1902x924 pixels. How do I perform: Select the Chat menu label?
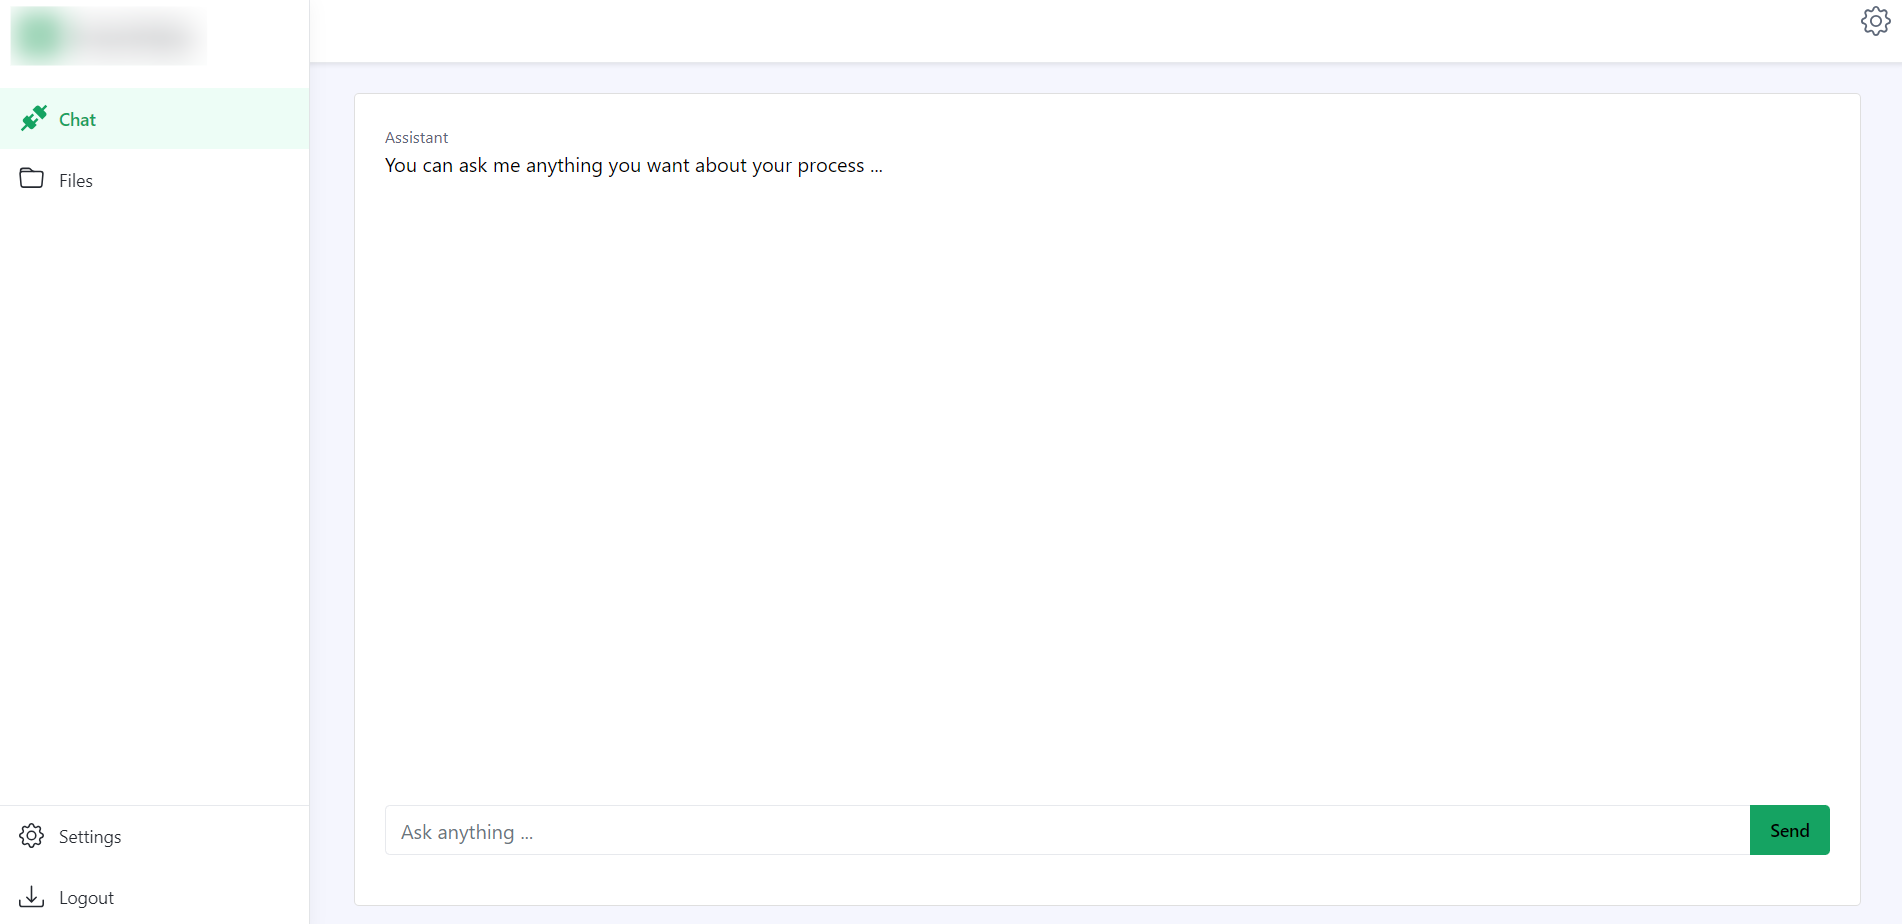(x=77, y=120)
